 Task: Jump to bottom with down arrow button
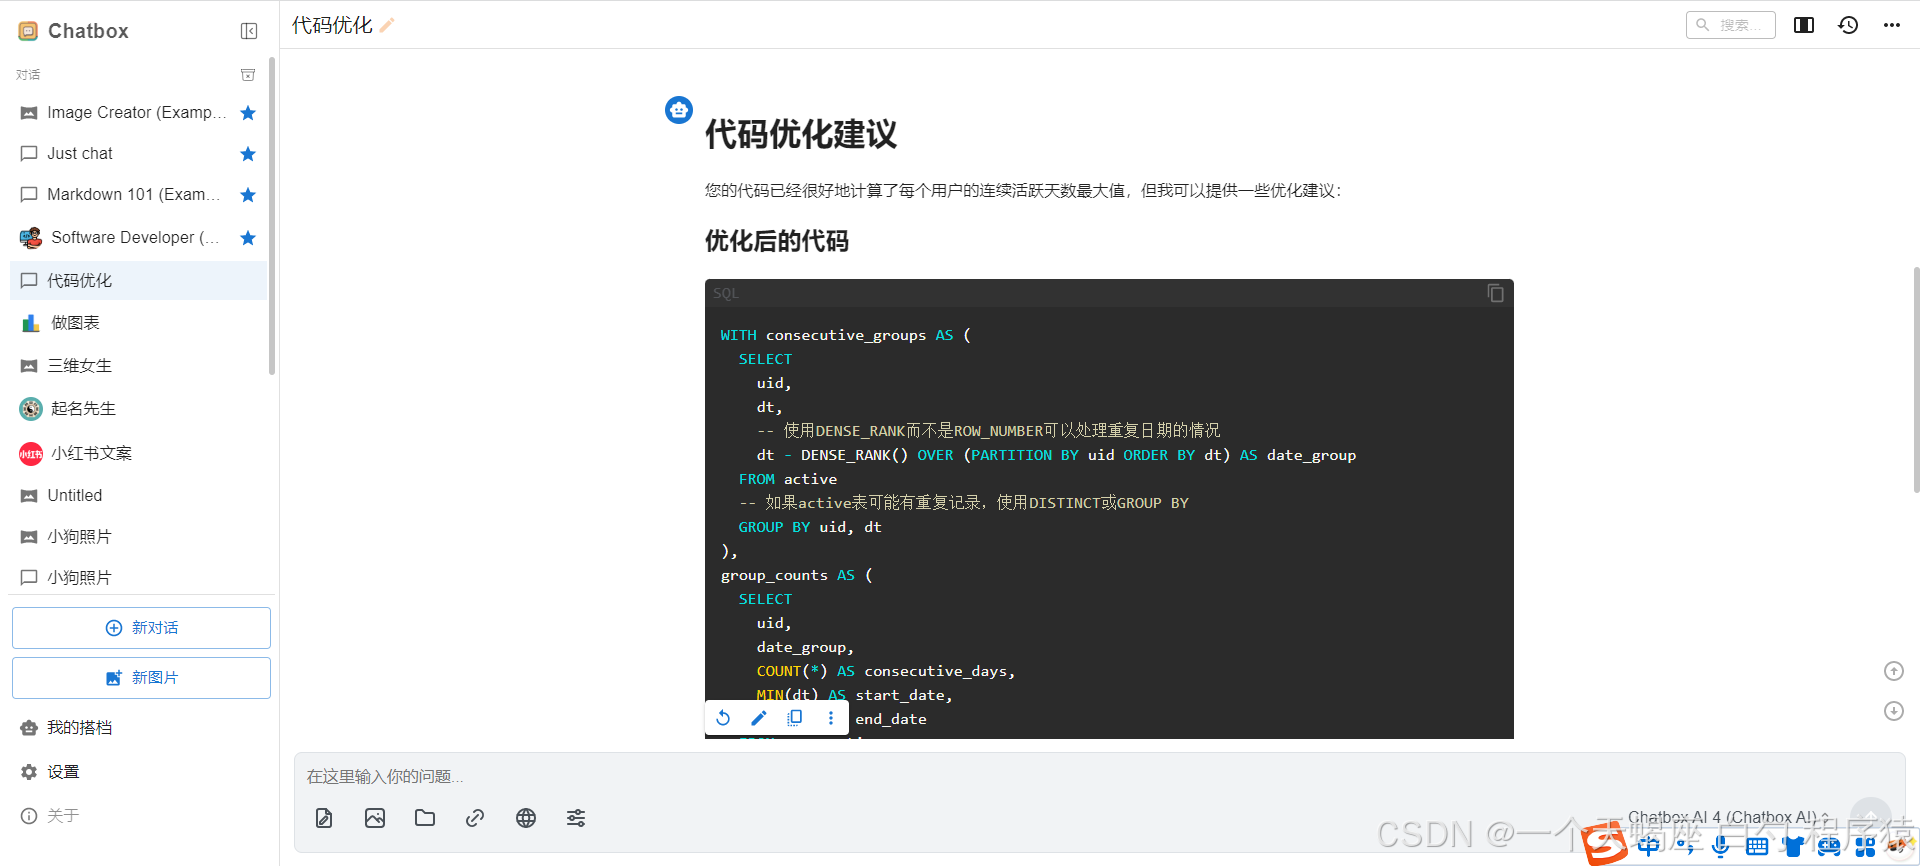[x=1894, y=711]
